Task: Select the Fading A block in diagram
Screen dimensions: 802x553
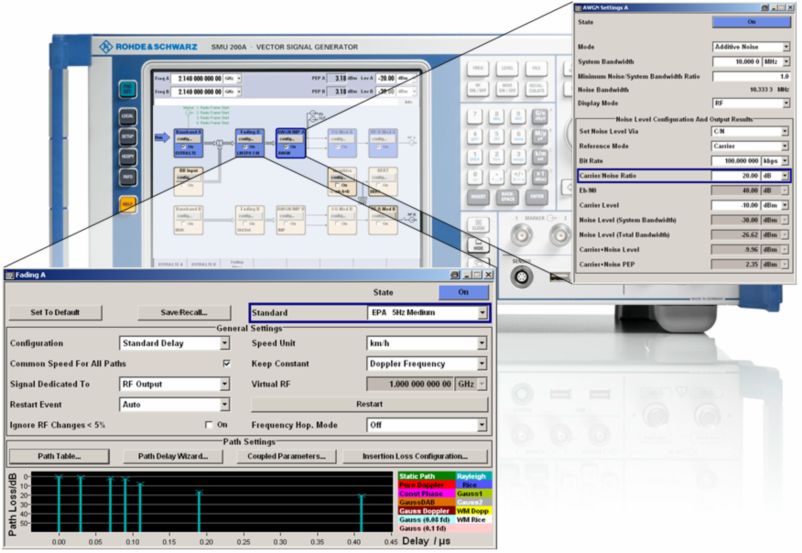Action: click(250, 142)
